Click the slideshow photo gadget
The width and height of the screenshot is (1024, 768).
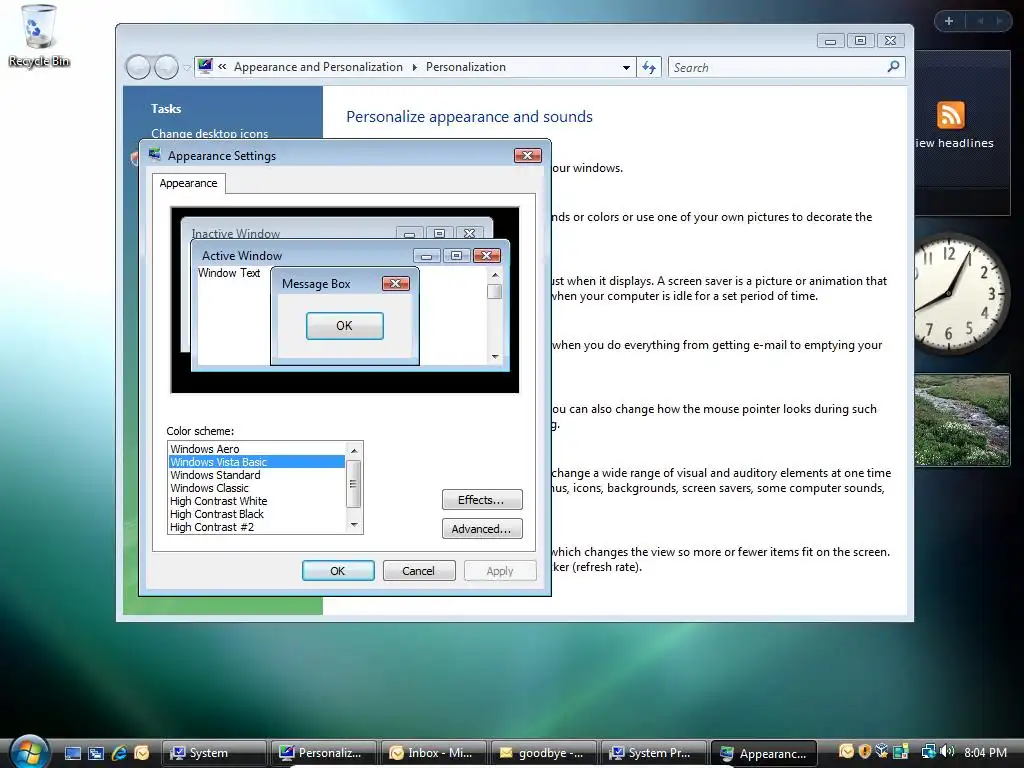click(962, 420)
